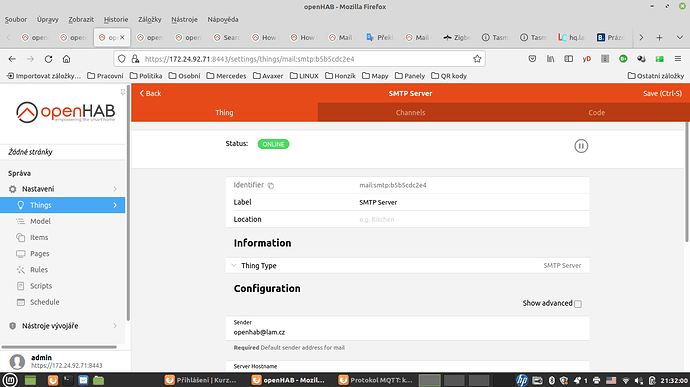Viewport: 690px width, 387px height.
Task: Open the Soubor menu
Action: (x=16, y=19)
